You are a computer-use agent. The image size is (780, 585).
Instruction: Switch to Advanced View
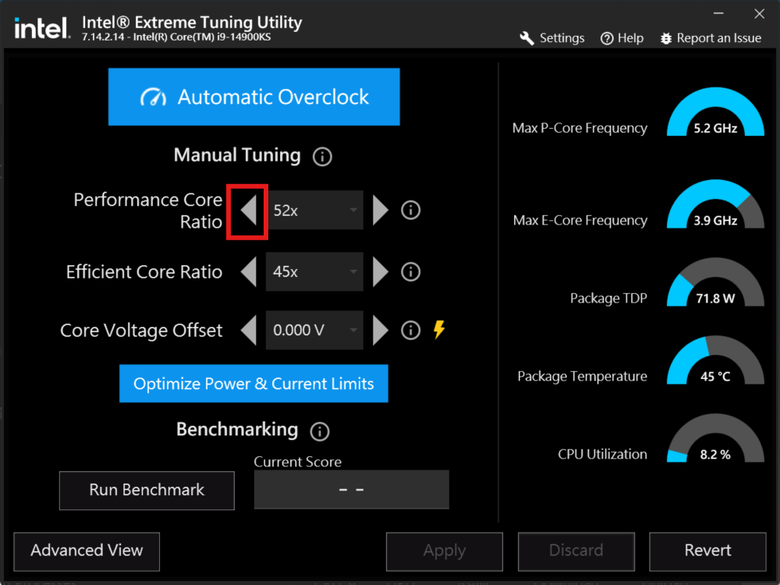pyautogui.click(x=87, y=551)
